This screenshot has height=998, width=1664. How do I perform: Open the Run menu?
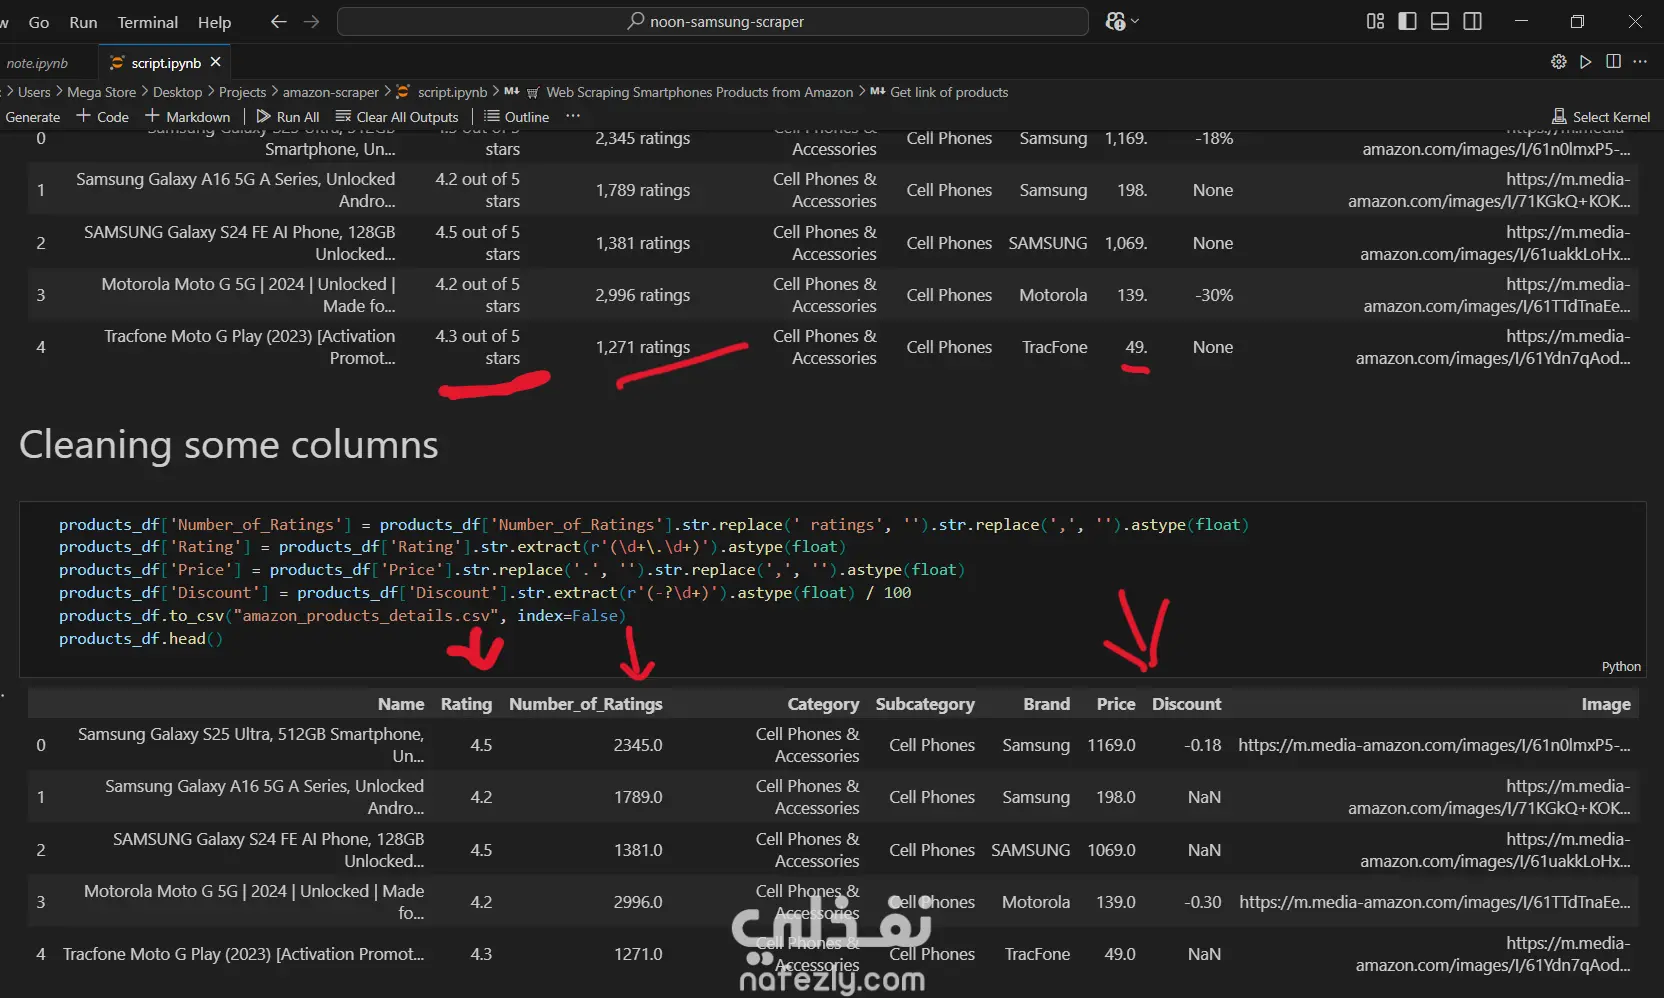83,22
